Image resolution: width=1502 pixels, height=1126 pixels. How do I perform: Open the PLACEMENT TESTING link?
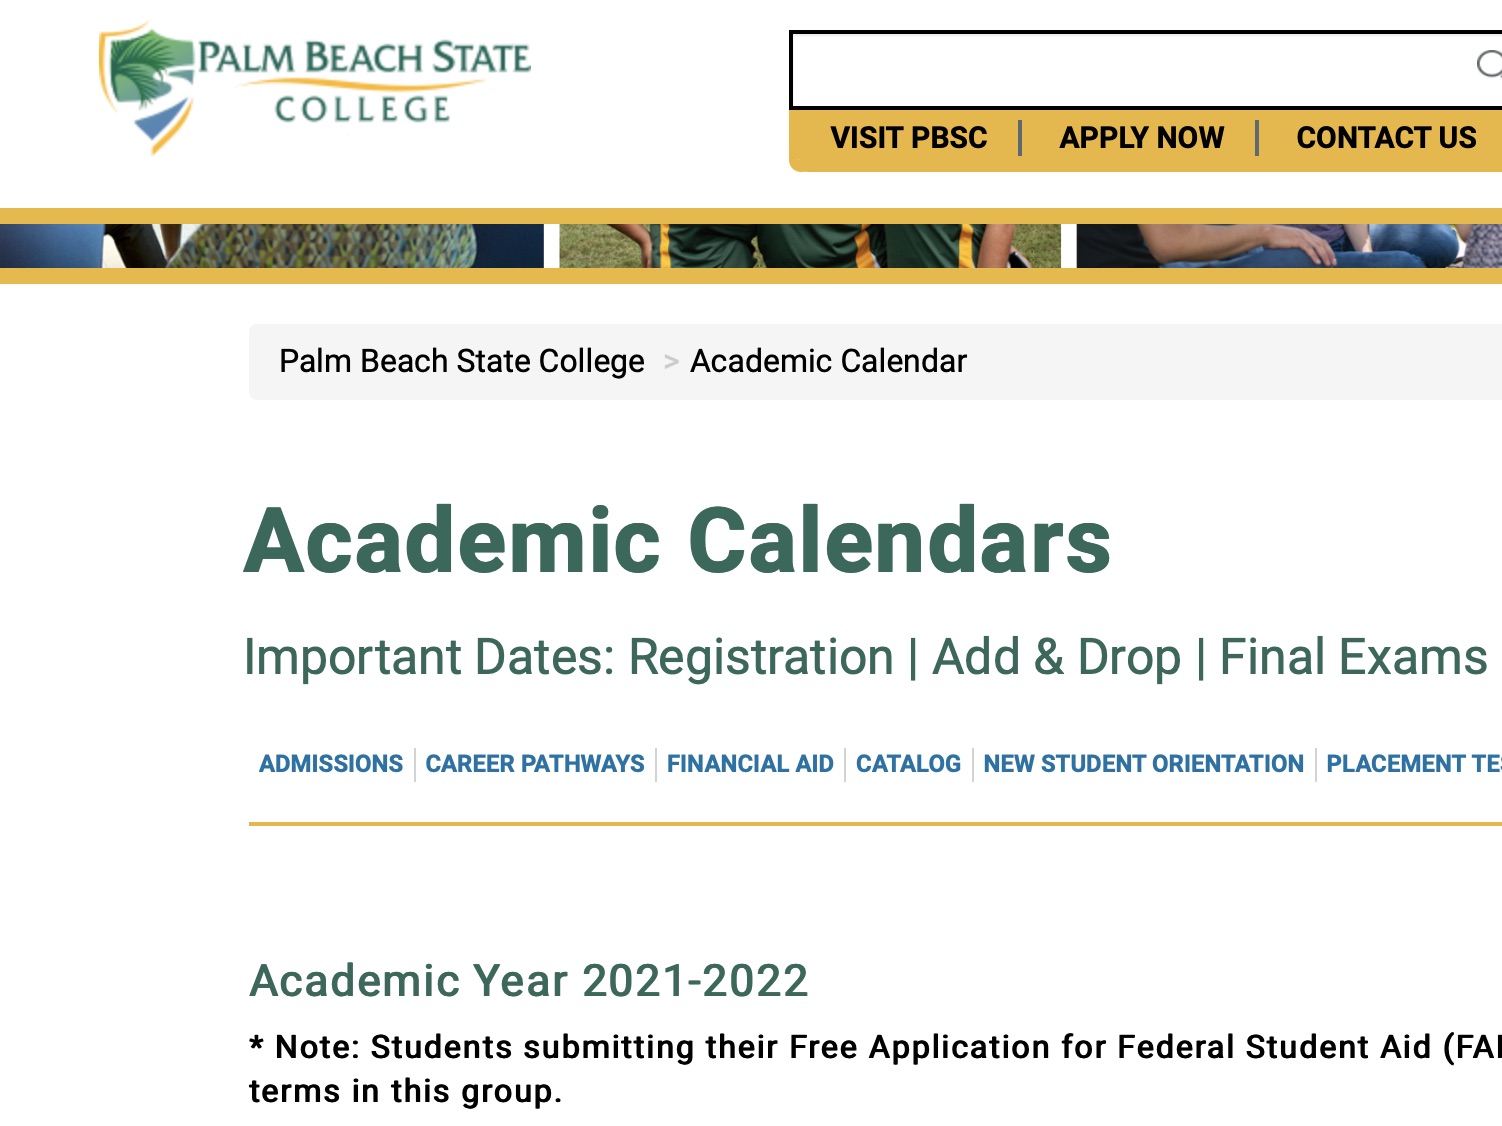[1414, 764]
